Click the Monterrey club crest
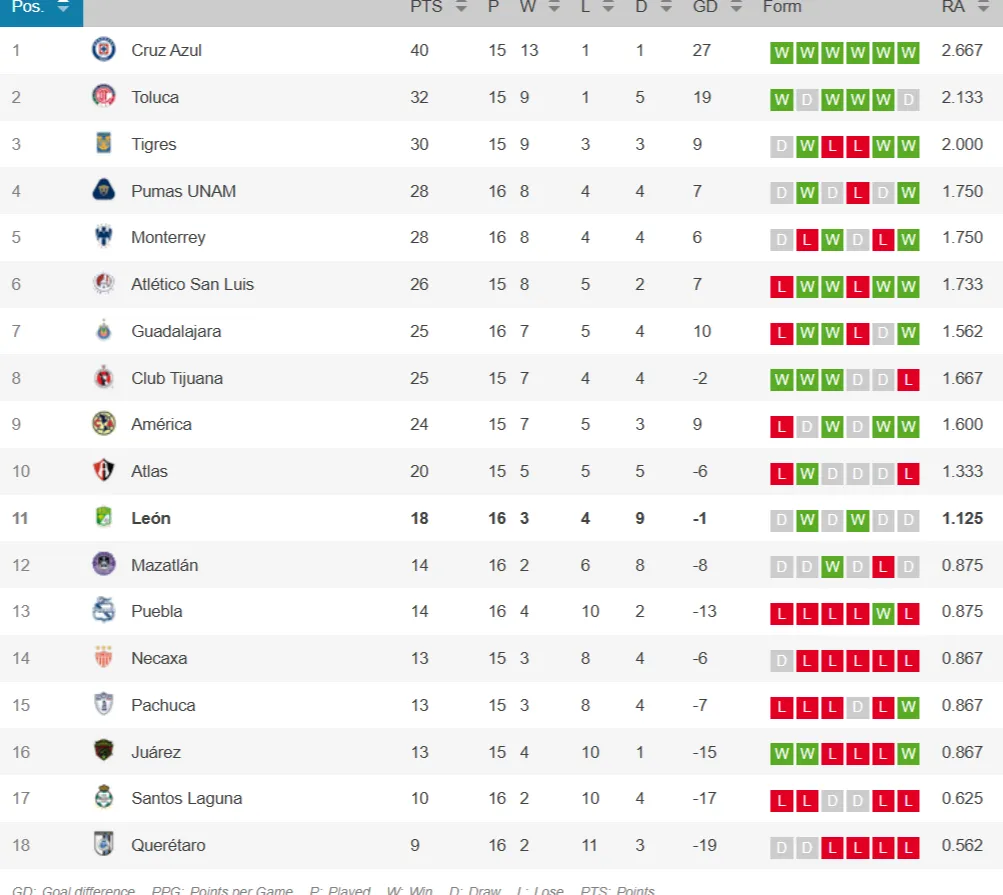This screenshot has height=895, width=1003. pos(103,237)
